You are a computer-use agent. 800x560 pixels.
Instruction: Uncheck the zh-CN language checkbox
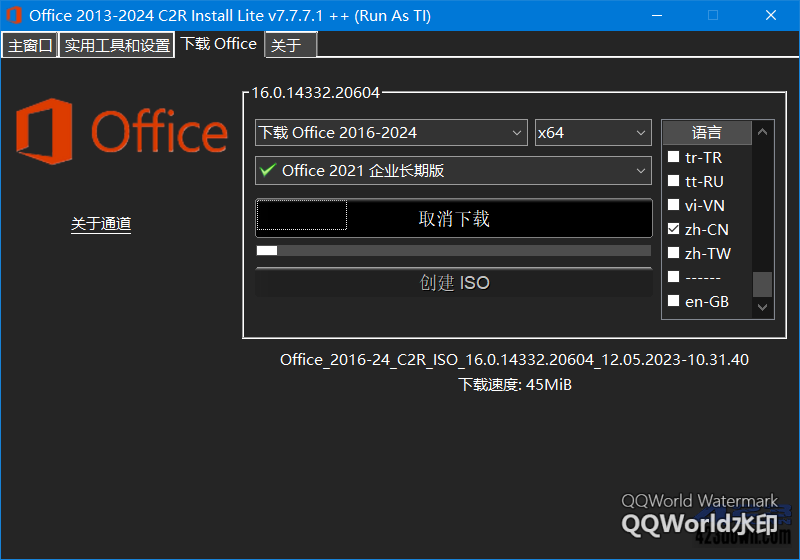[673, 228]
